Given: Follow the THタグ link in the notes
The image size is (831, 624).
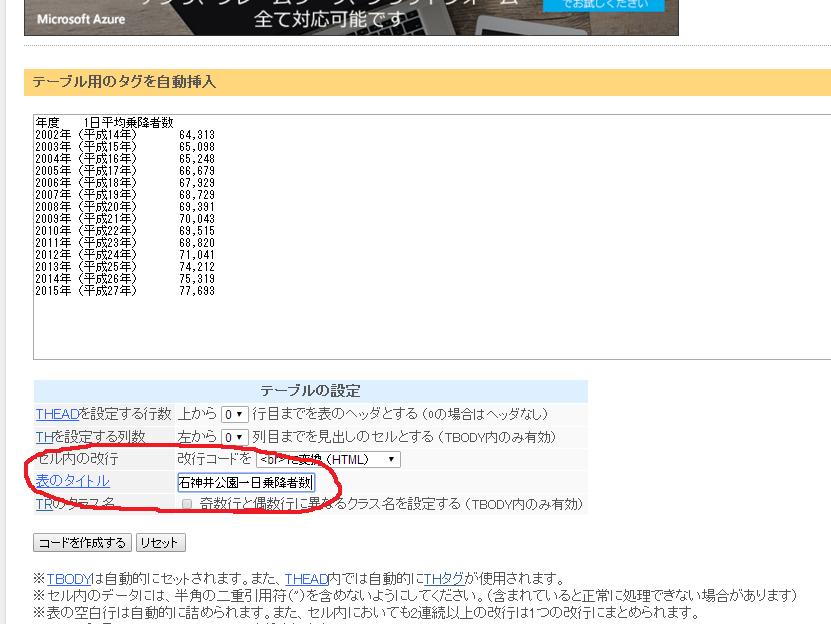Looking at the screenshot, I should [x=444, y=578].
